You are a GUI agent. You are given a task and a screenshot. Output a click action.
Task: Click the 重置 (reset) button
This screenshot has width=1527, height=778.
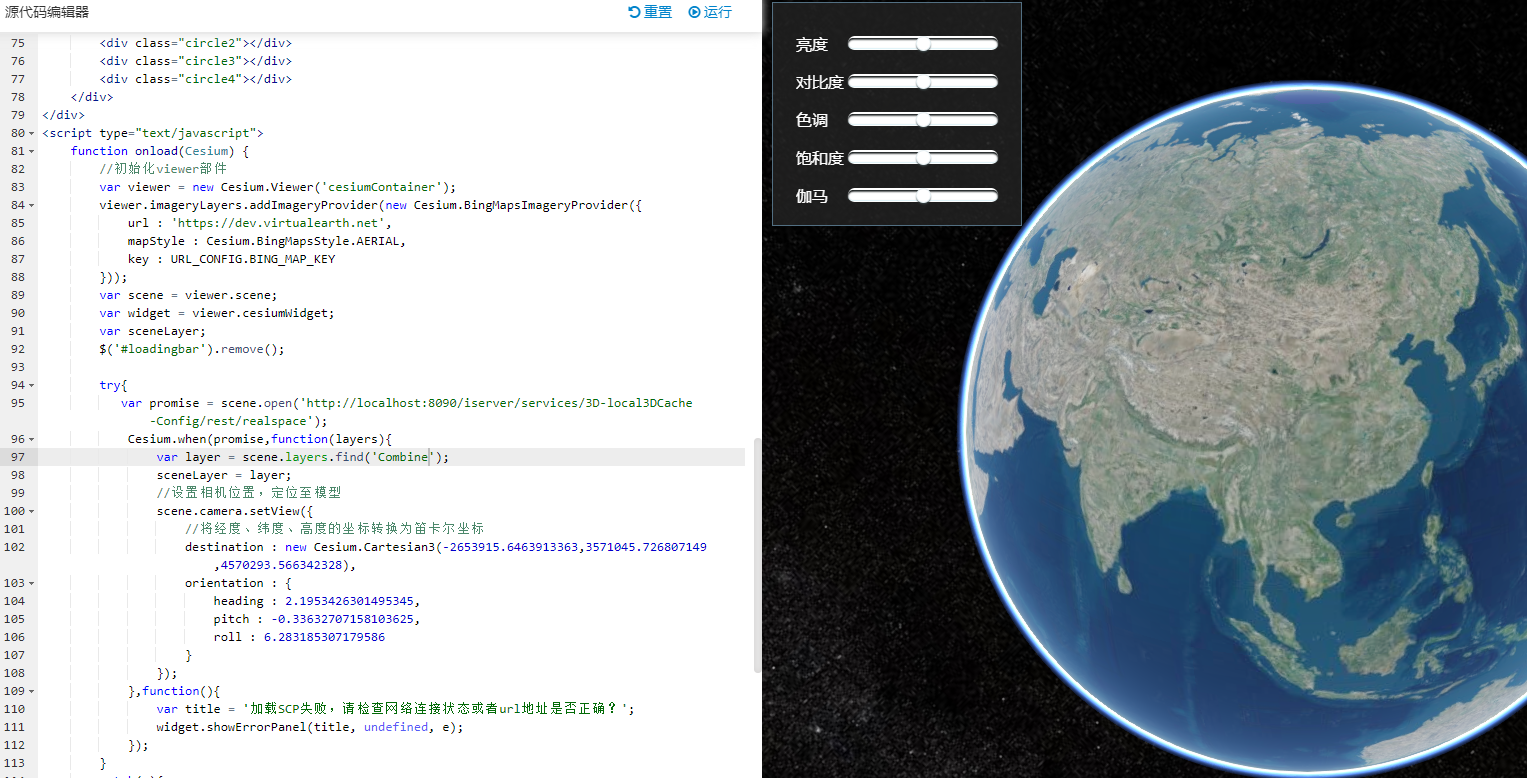click(650, 12)
